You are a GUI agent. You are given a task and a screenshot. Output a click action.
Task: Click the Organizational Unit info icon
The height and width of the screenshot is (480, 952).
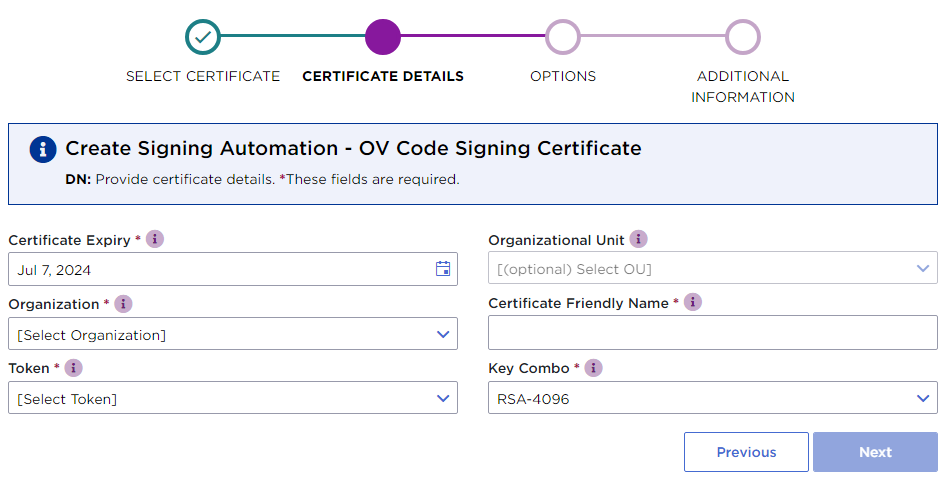pos(638,240)
